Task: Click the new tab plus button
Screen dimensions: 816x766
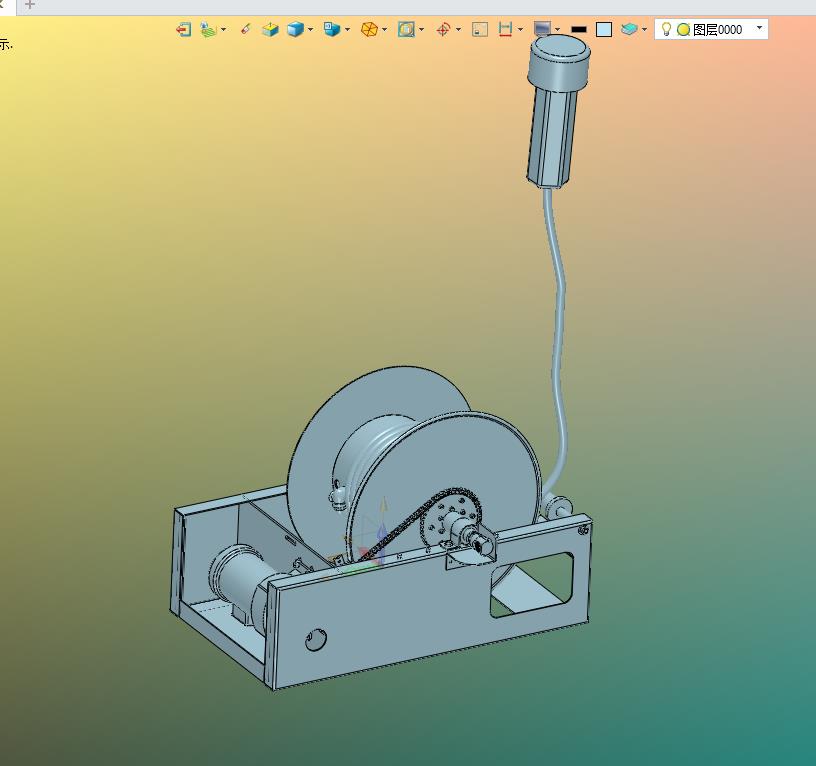Action: point(30,5)
